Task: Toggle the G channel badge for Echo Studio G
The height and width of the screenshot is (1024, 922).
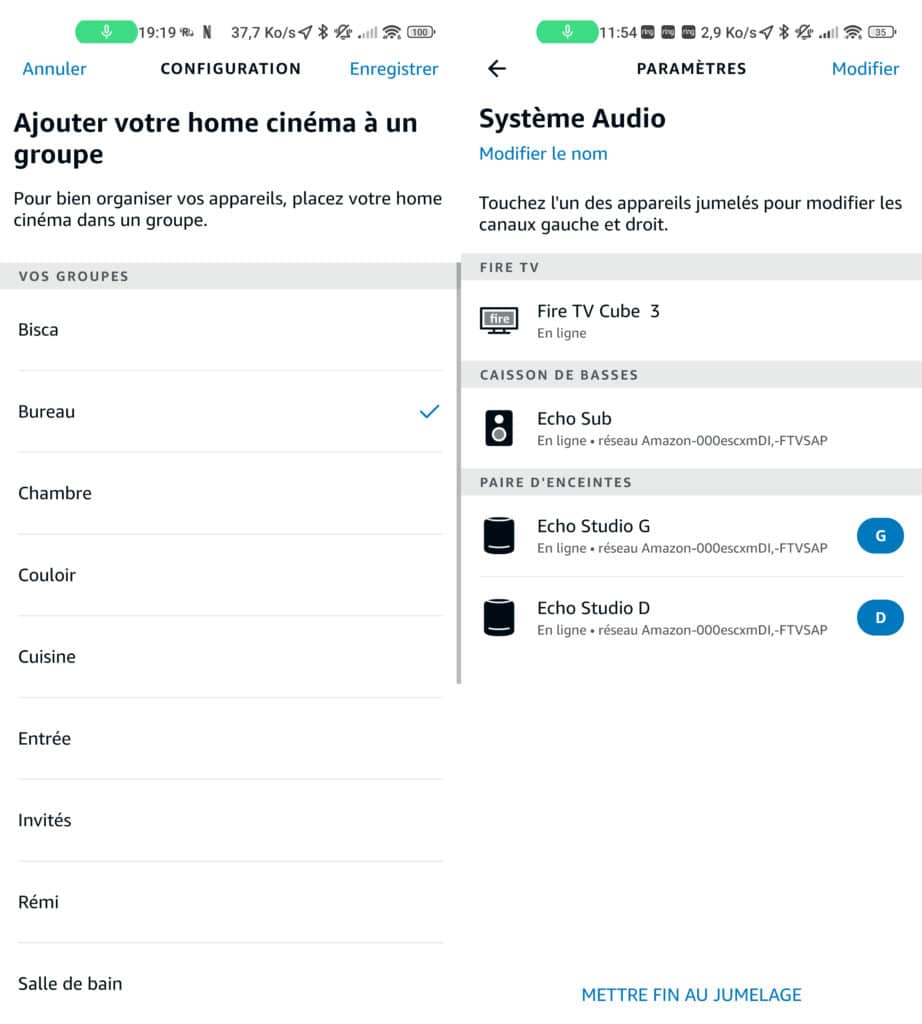Action: coord(880,536)
